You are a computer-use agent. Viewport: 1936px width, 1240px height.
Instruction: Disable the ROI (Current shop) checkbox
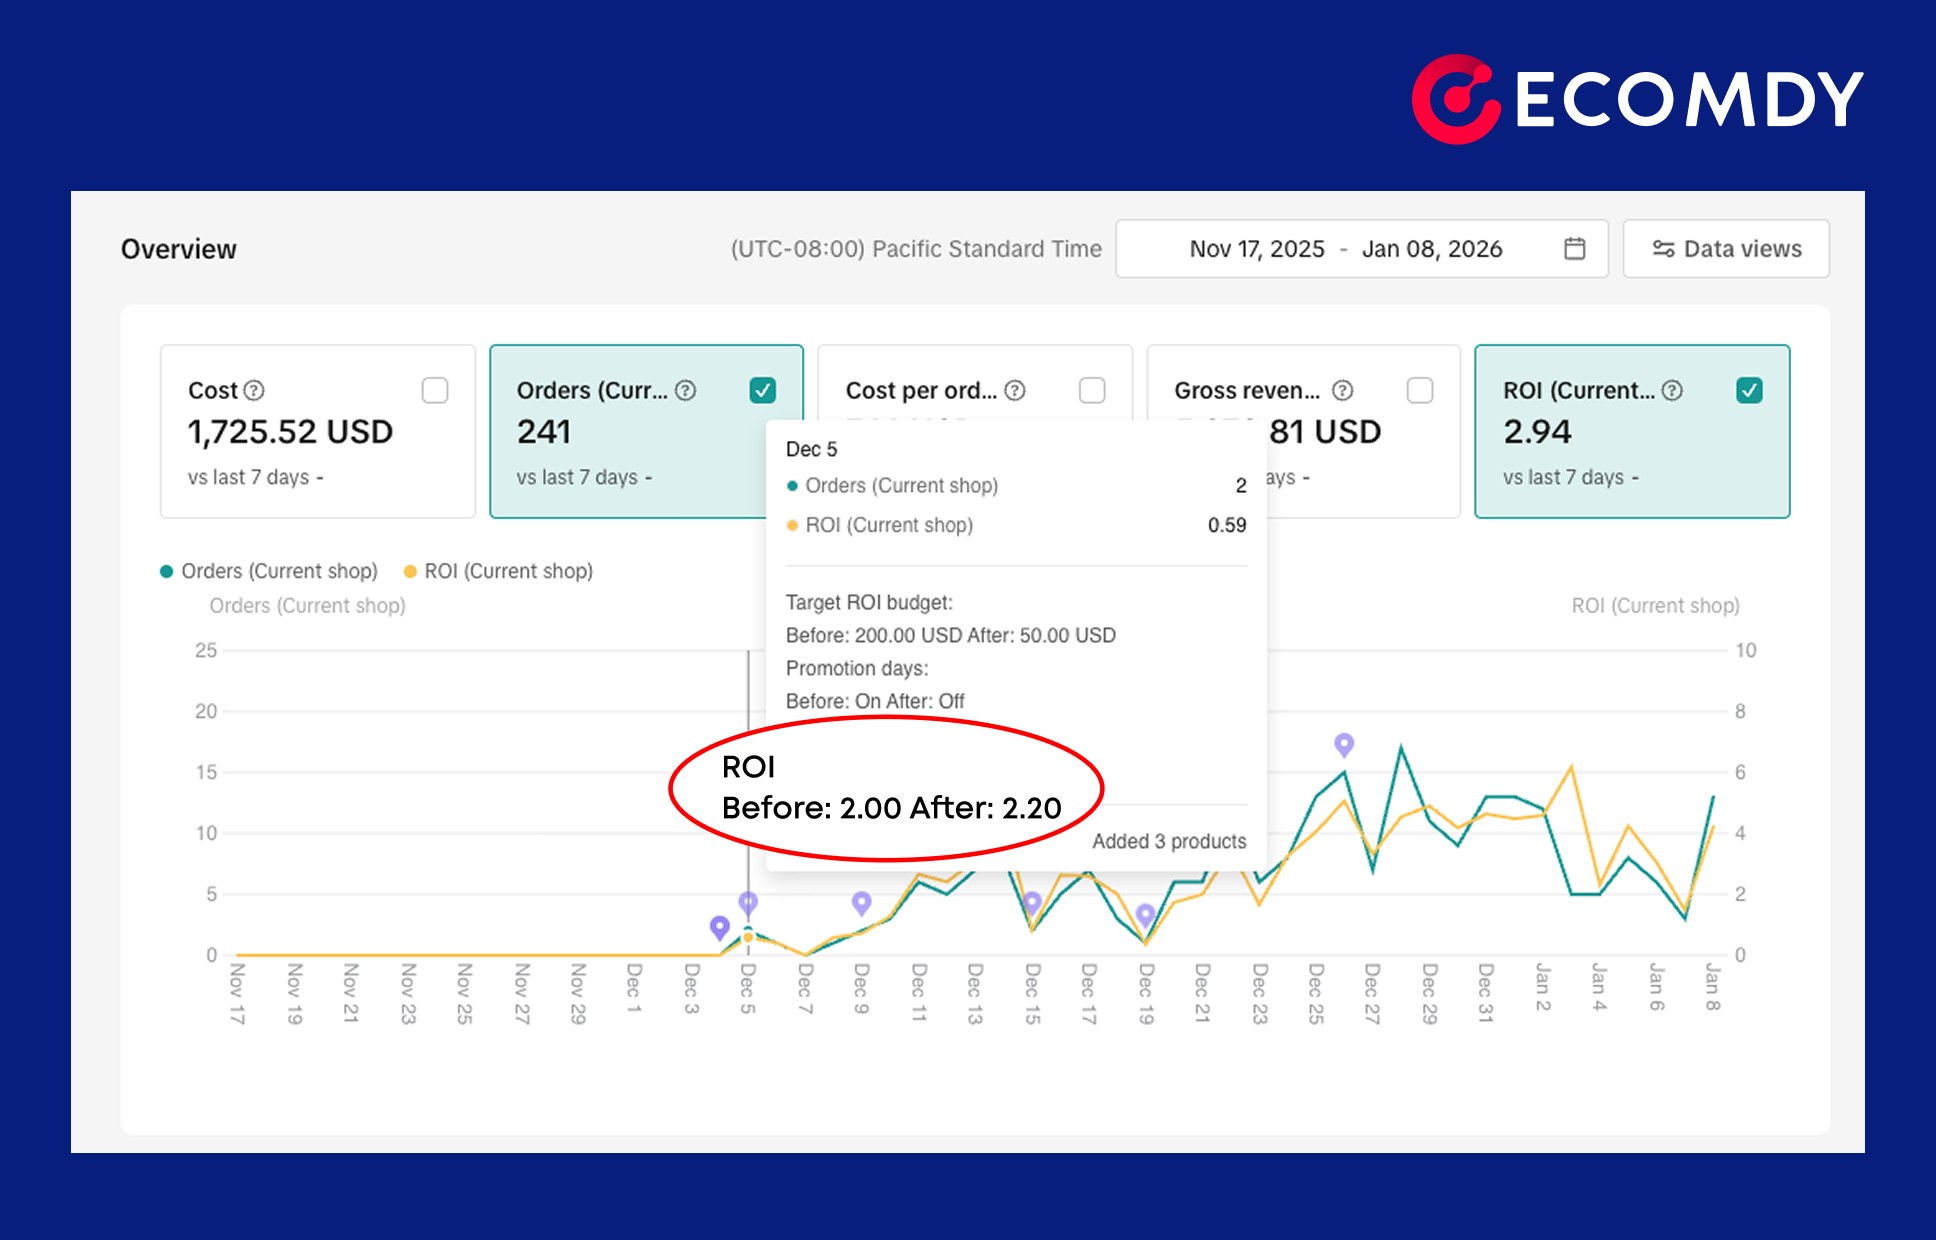click(x=1751, y=390)
